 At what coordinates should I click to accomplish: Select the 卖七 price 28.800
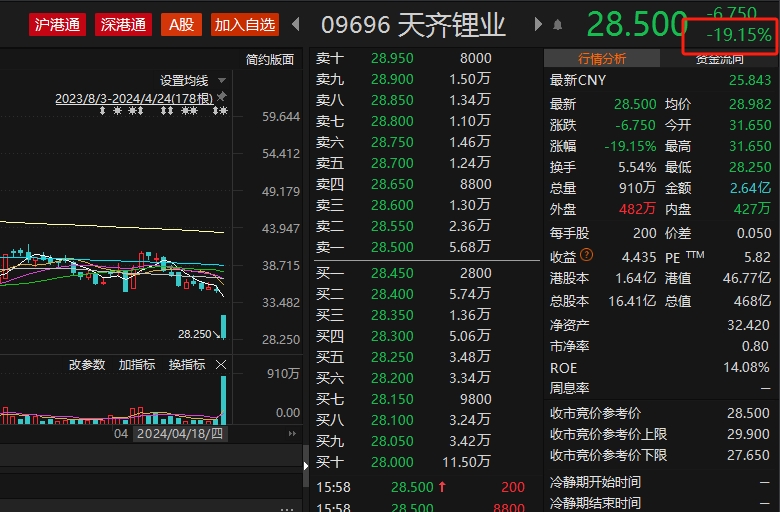pyautogui.click(x=392, y=121)
